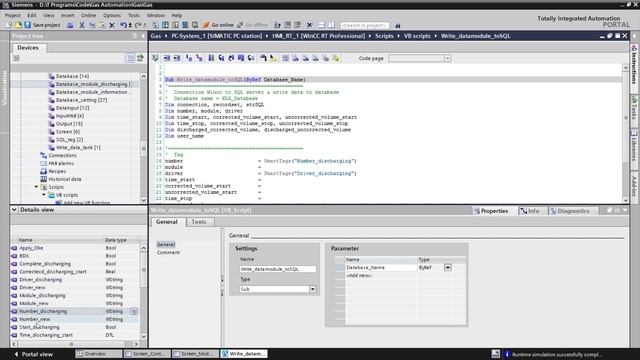Open the Window menu

[156, 15]
